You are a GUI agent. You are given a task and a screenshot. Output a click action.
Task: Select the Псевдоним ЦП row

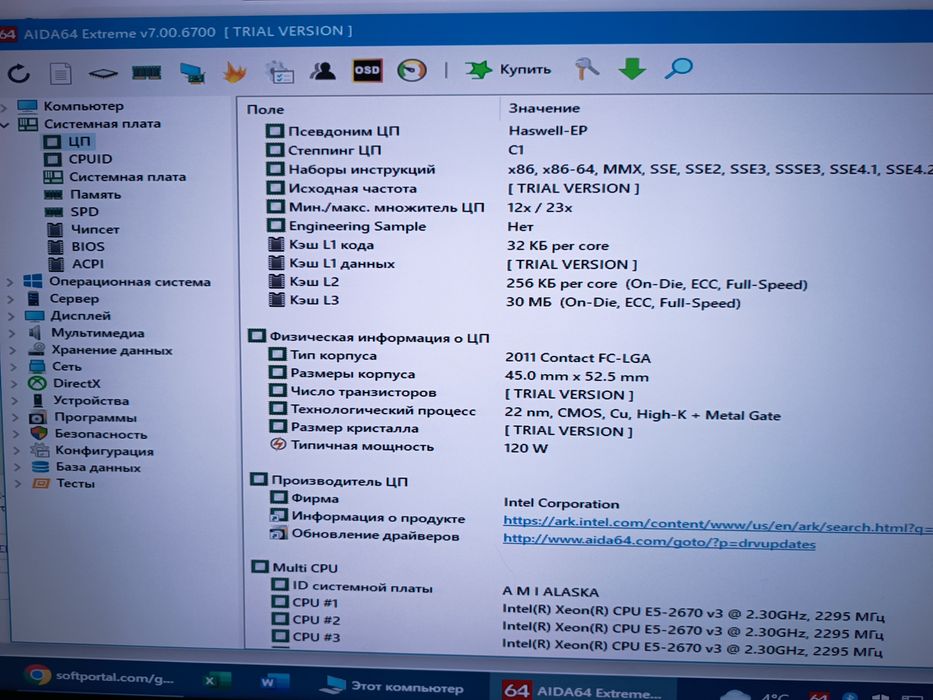[344, 131]
